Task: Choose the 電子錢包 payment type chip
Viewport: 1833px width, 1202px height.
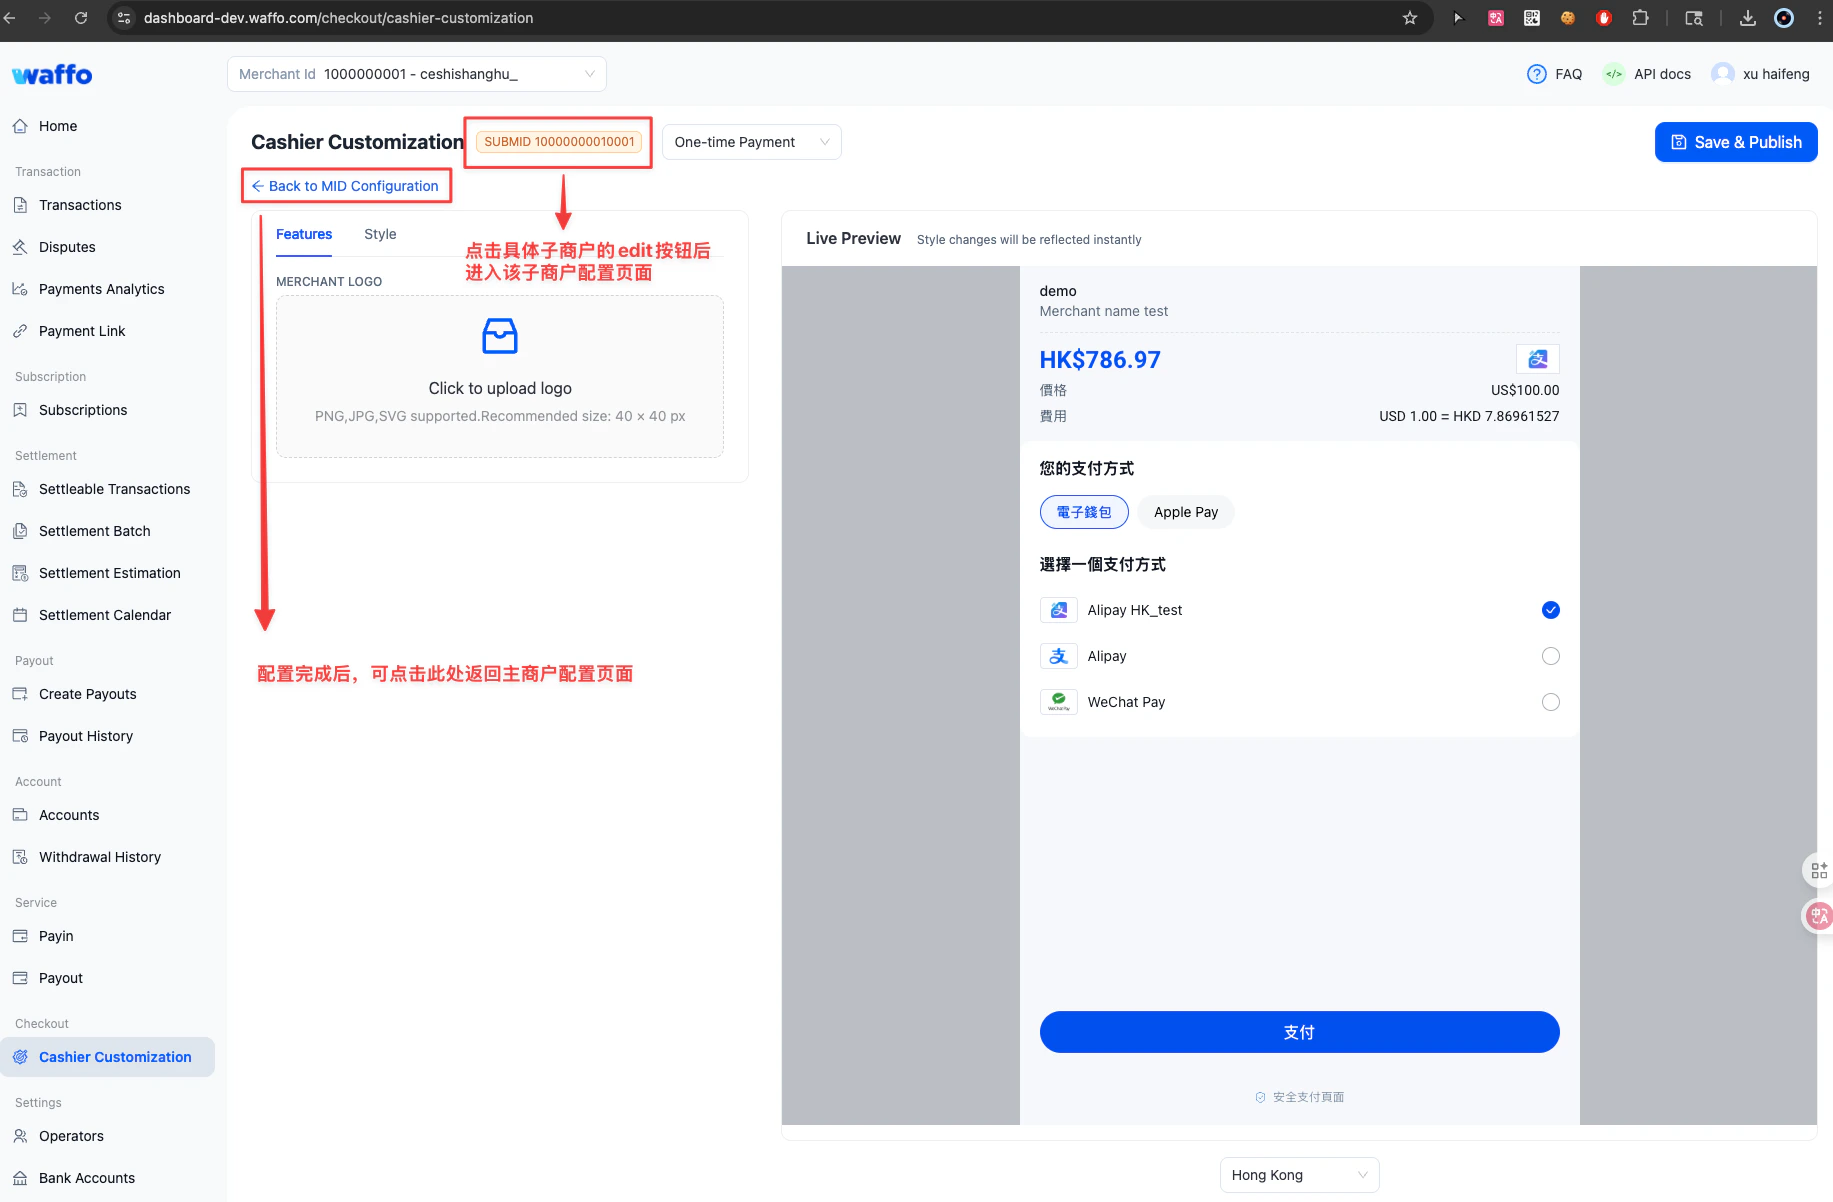Action: [1084, 512]
